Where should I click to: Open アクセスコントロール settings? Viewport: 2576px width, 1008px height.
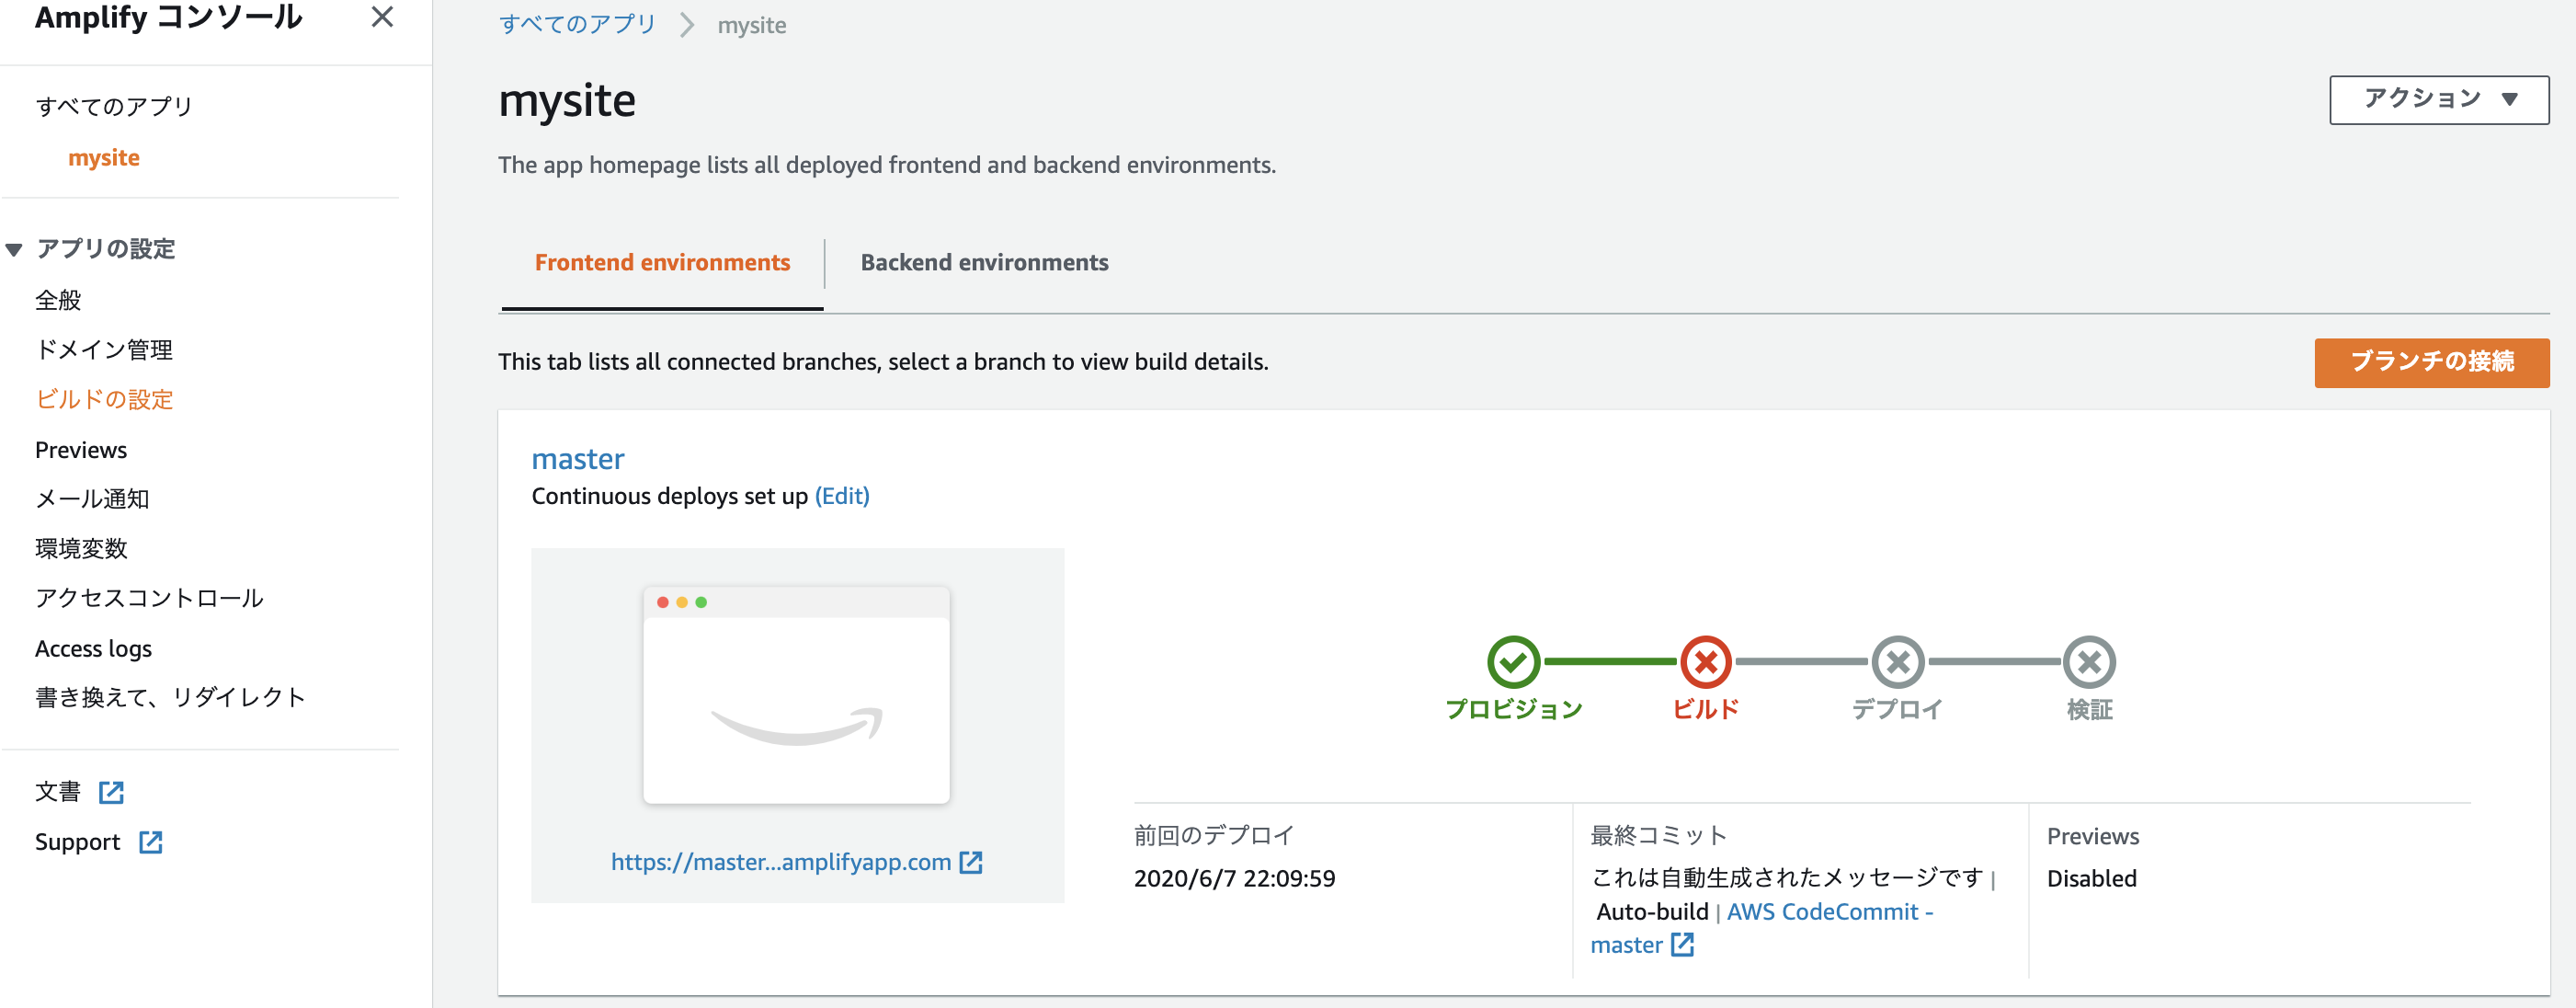pos(149,598)
